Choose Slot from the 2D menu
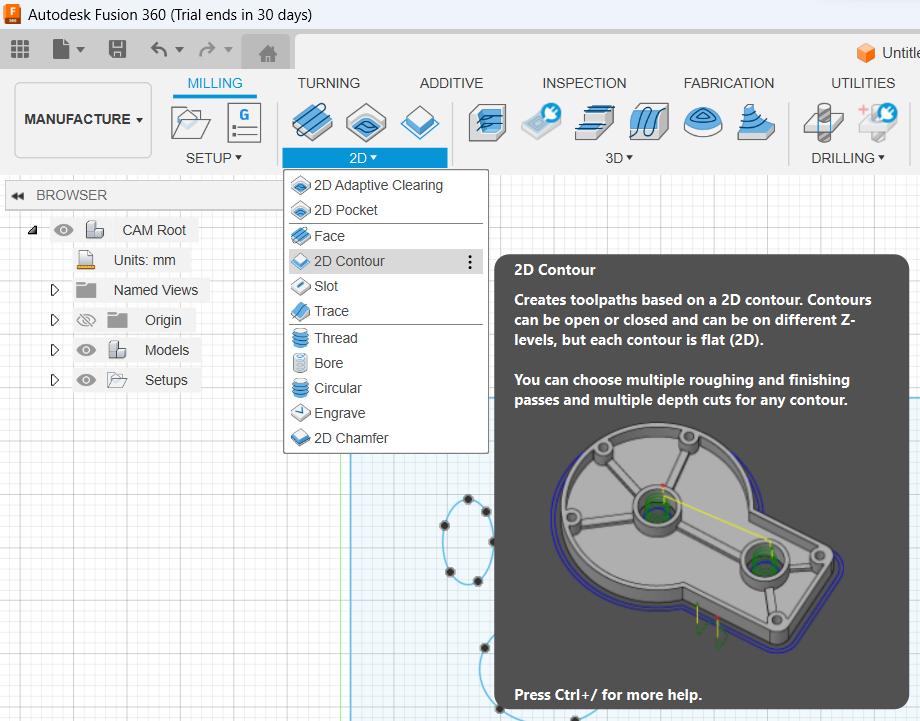This screenshot has height=721, width=920. point(385,286)
